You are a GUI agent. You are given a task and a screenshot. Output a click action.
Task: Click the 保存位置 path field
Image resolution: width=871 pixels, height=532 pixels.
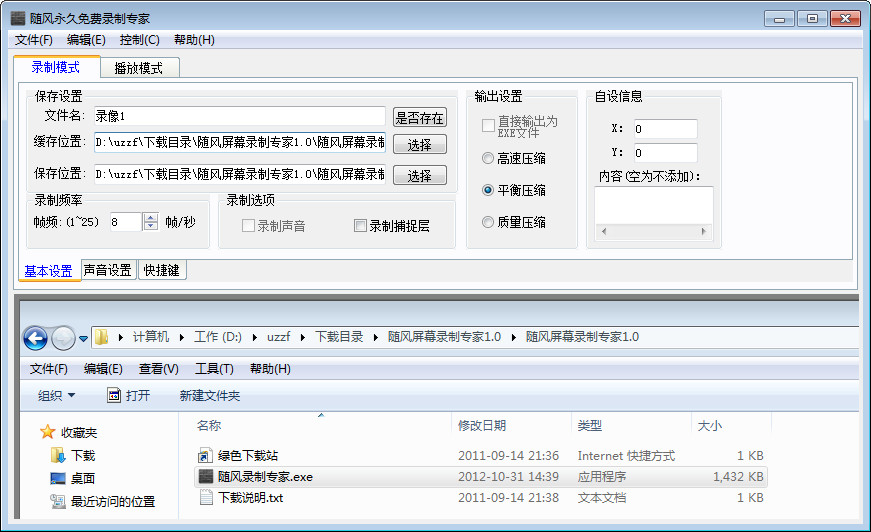point(239,174)
